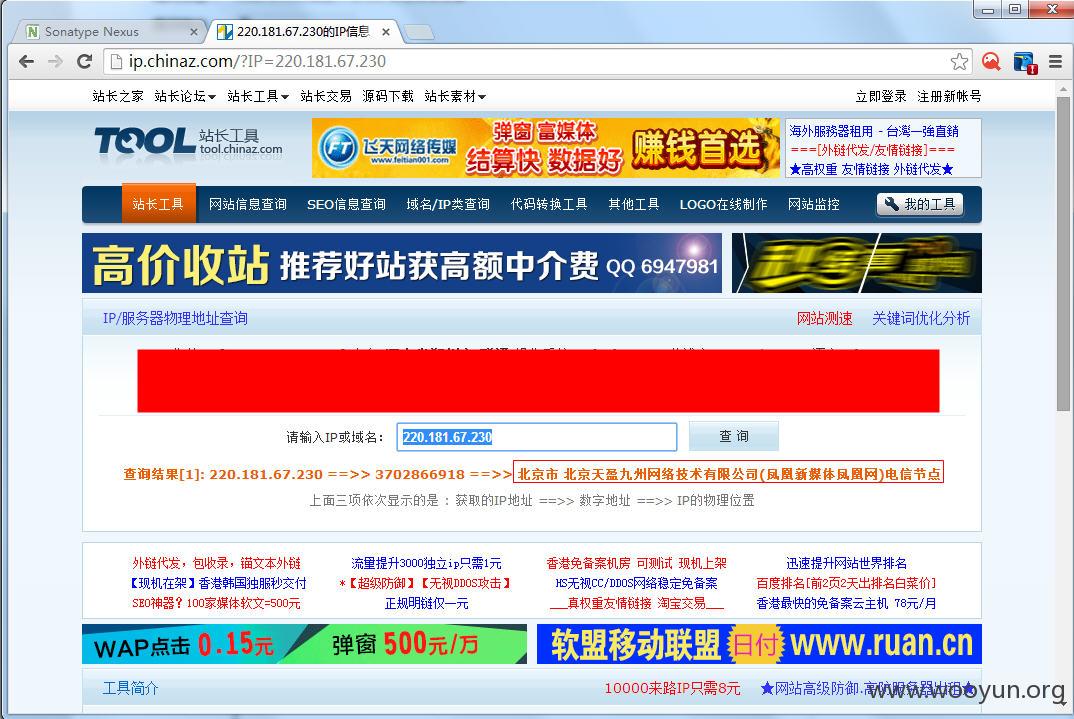Screen dimensions: 1074x719
Task: Click the 飞天网络传媒 banner ad
Action: click(545, 148)
